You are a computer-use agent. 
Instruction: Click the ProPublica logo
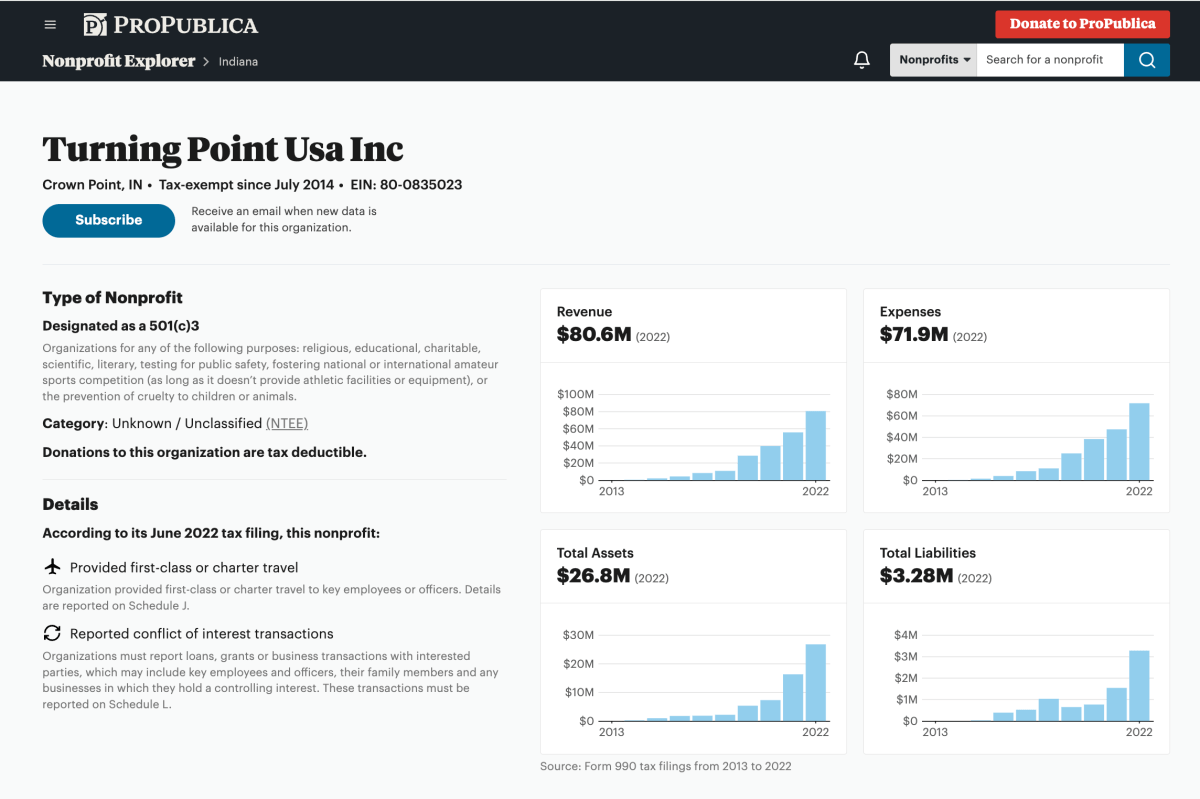tap(170, 25)
